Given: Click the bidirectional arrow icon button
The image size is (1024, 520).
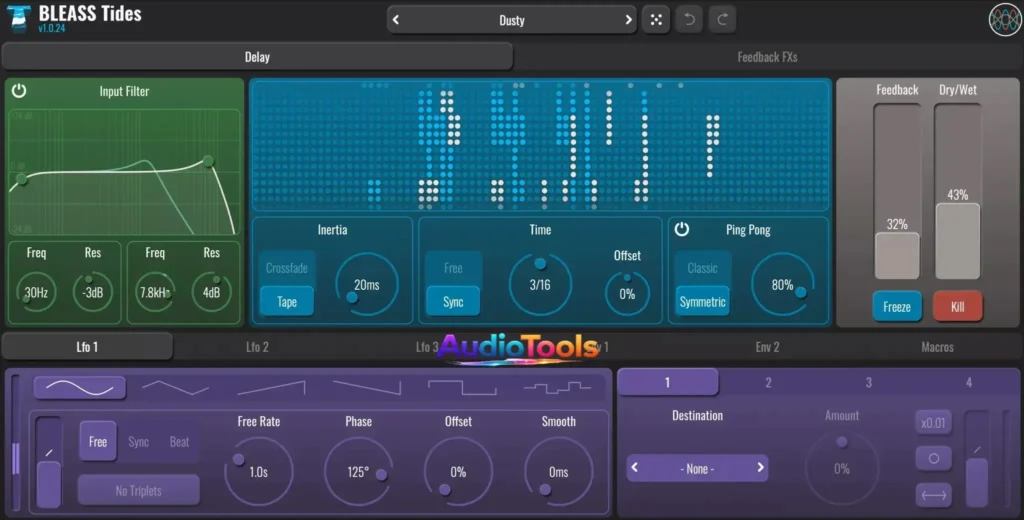Looking at the screenshot, I should point(933,495).
